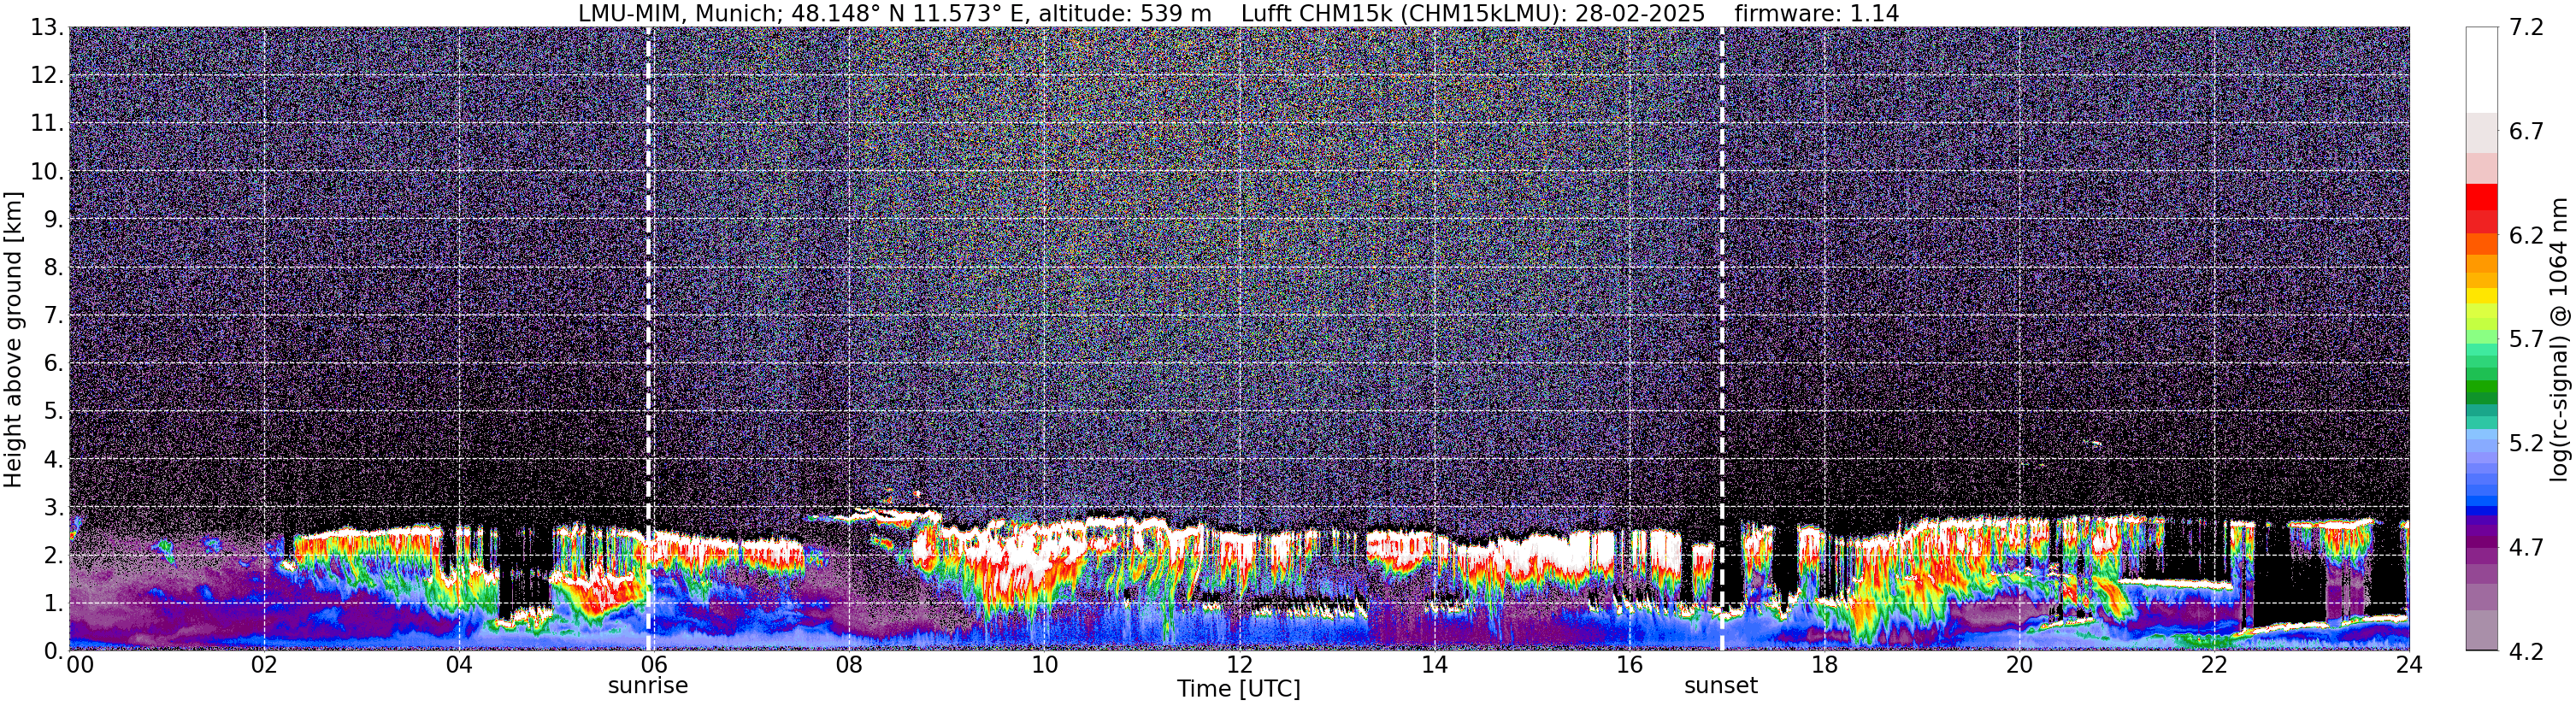2576x706 pixels.
Task: Click time axis tick label 12
Action: 1239,665
